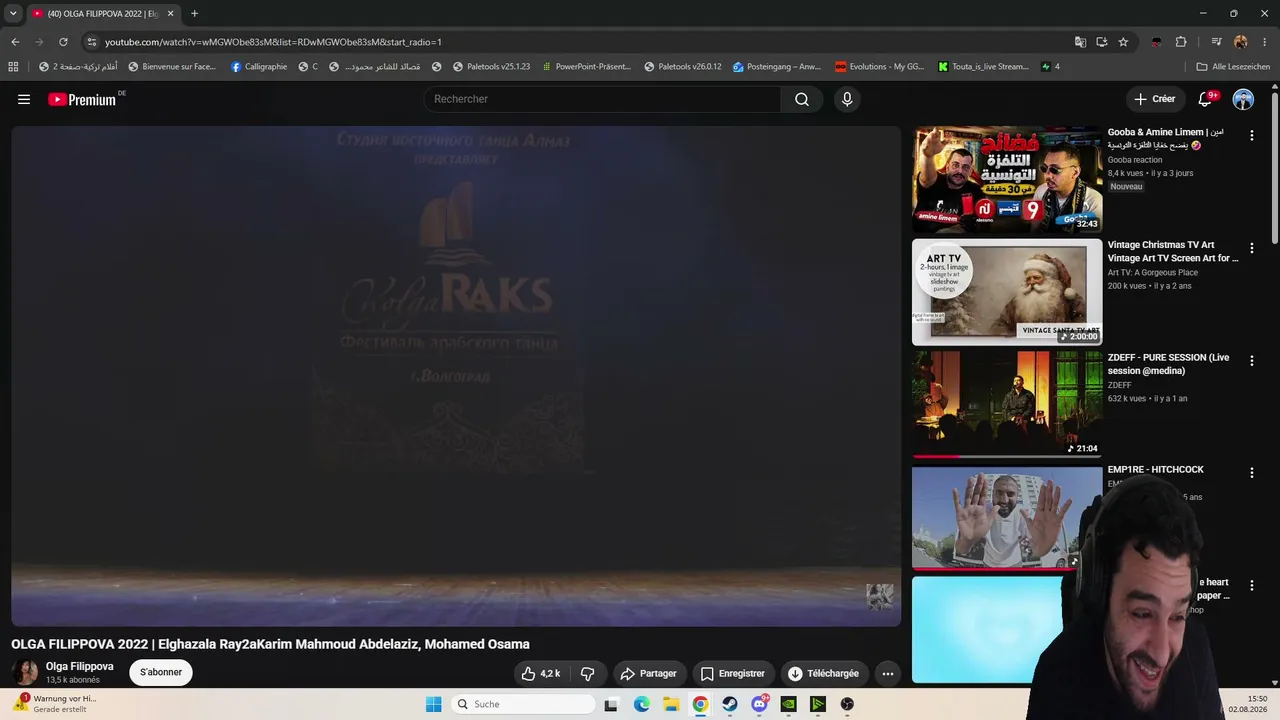Open the EMP1RE - HITCHCOCK video title
The width and height of the screenshot is (1280, 720).
coord(1155,470)
